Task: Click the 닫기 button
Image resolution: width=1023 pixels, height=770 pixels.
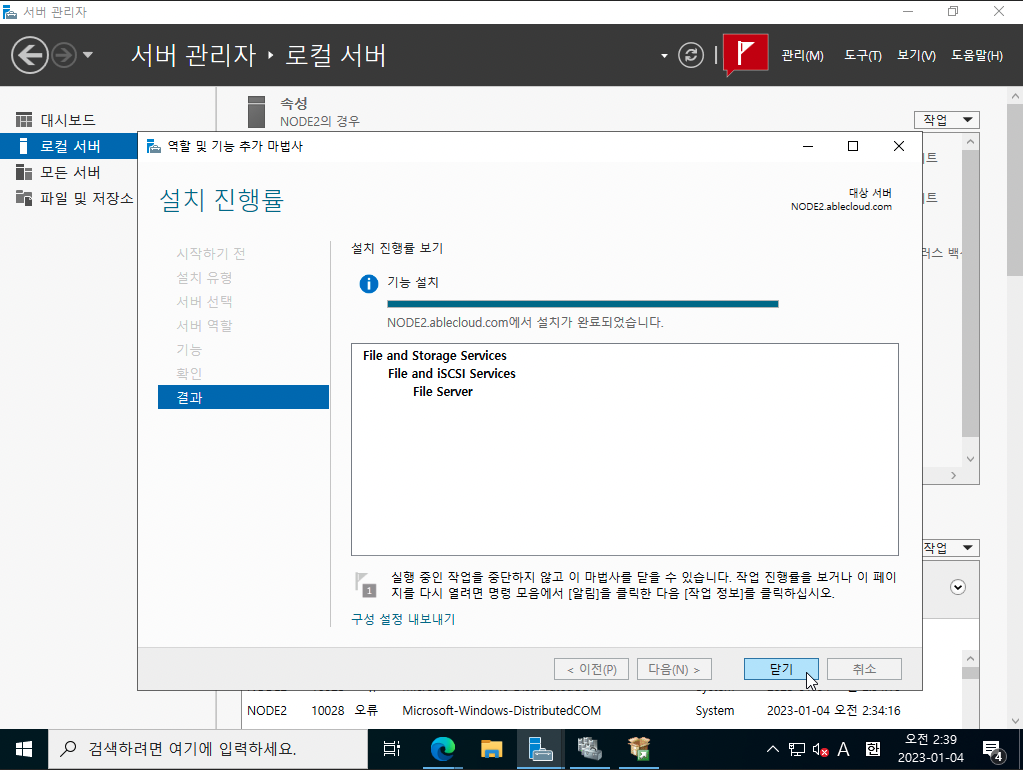Action: point(781,669)
